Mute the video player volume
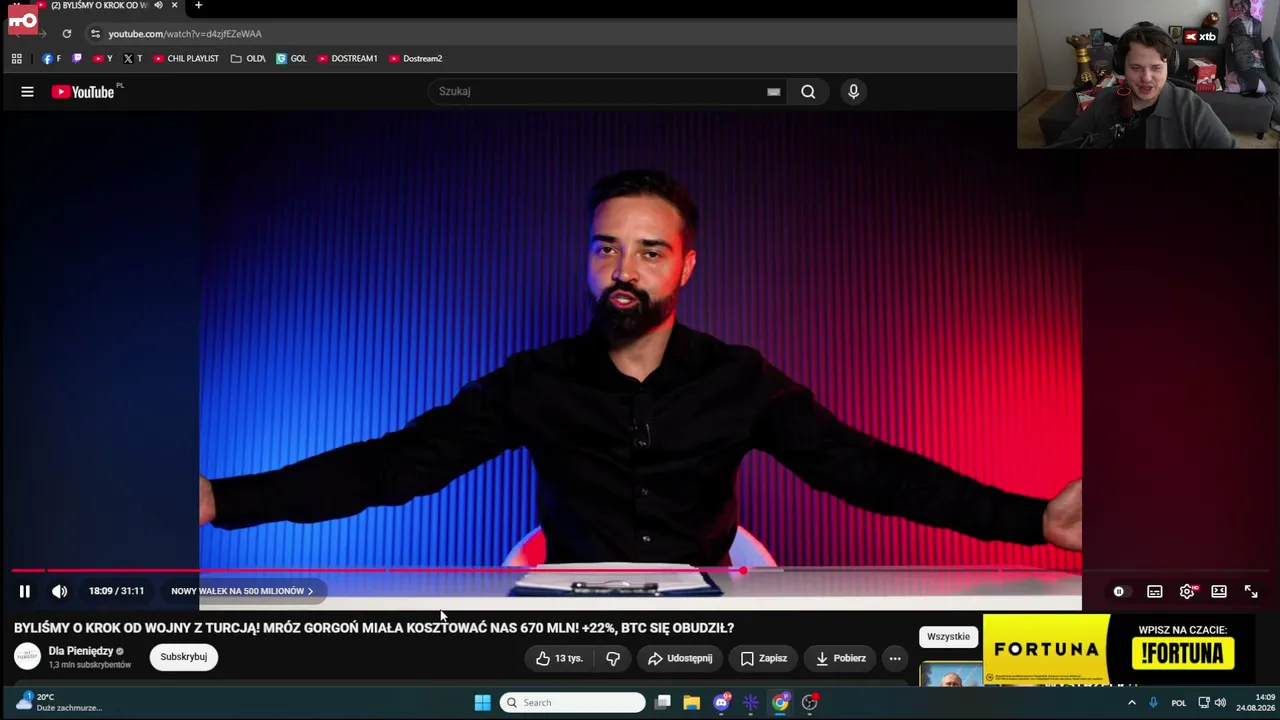 60,591
